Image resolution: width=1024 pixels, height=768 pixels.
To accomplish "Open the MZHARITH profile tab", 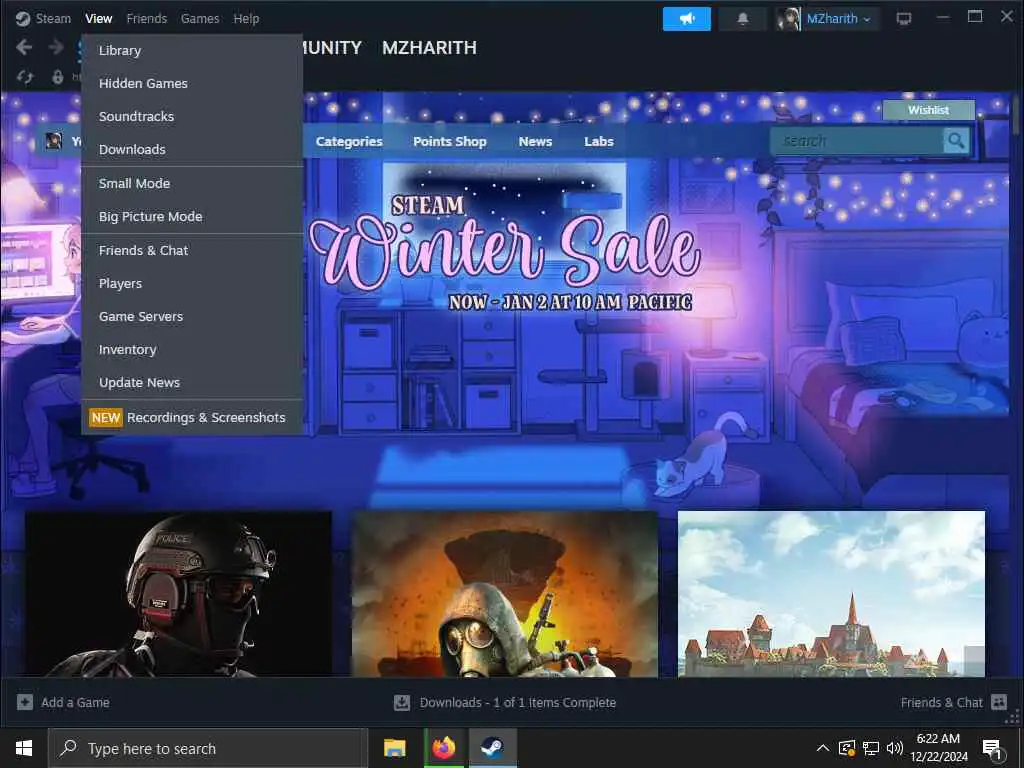I will click(429, 48).
